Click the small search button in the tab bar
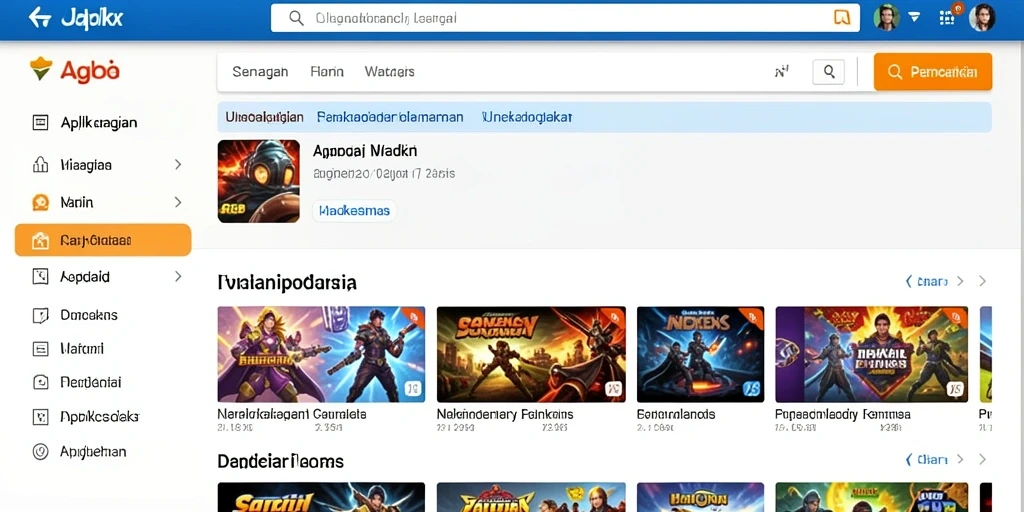 829,72
